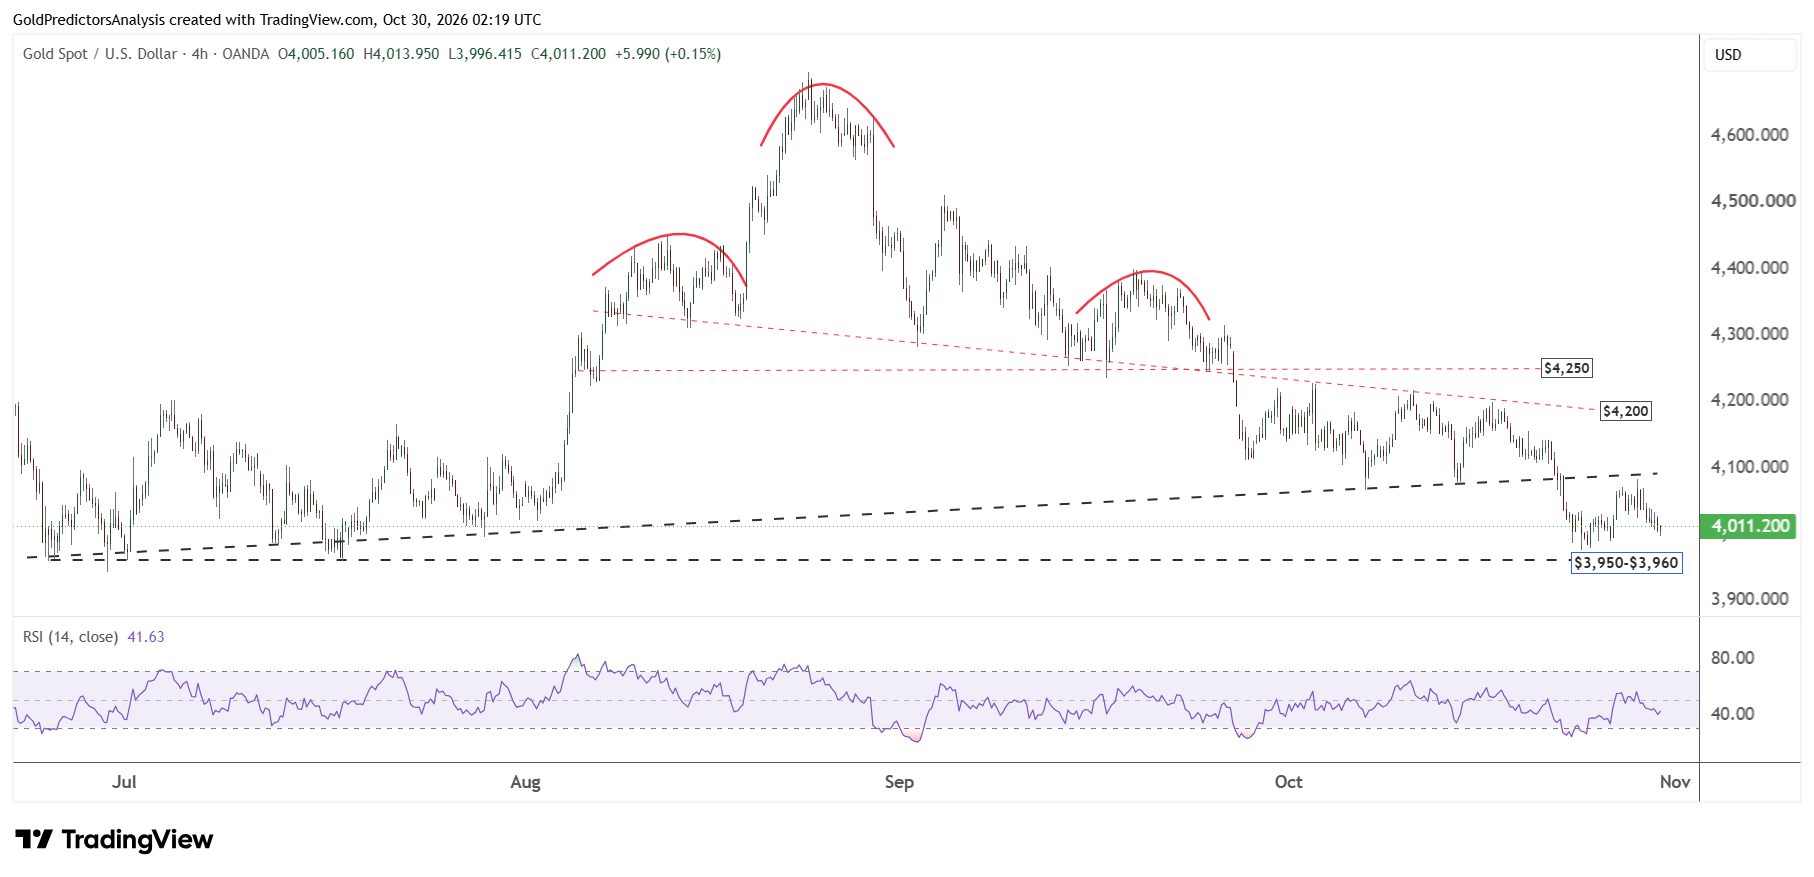The height and width of the screenshot is (877, 1814).
Task: Click the 4,600.000 price axis label
Action: pos(1750,135)
